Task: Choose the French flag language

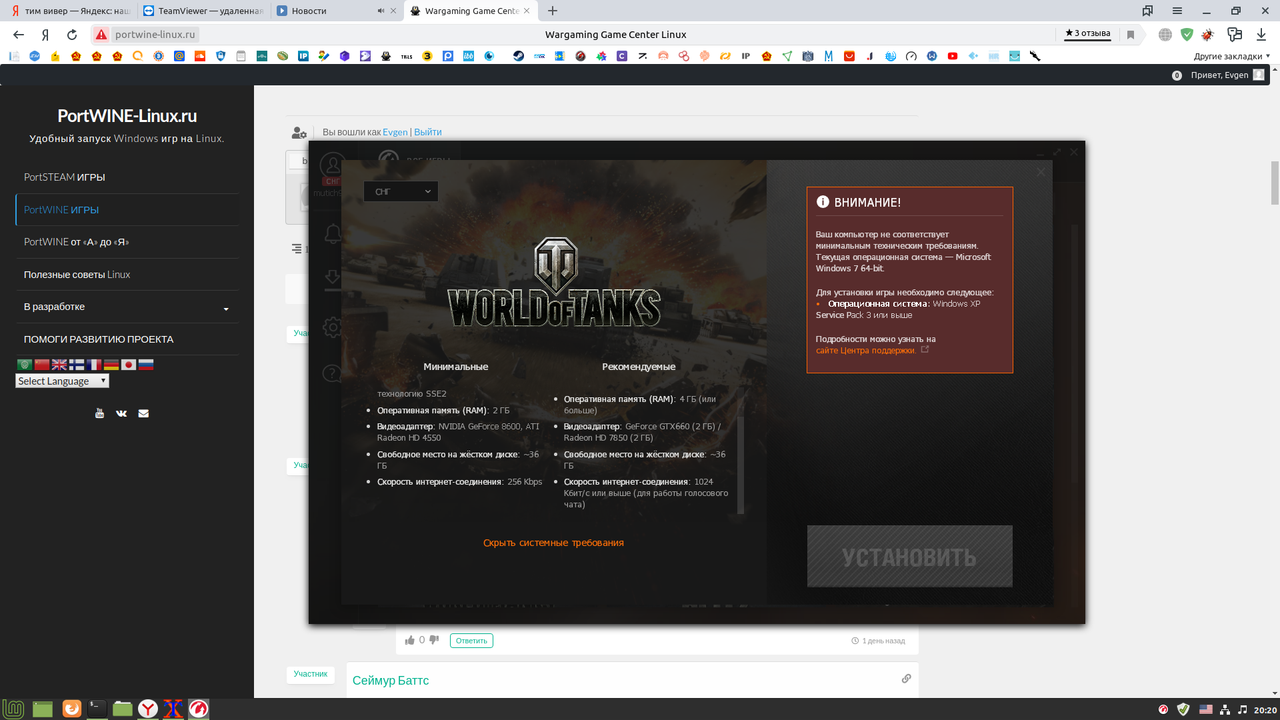Action: pos(94,365)
